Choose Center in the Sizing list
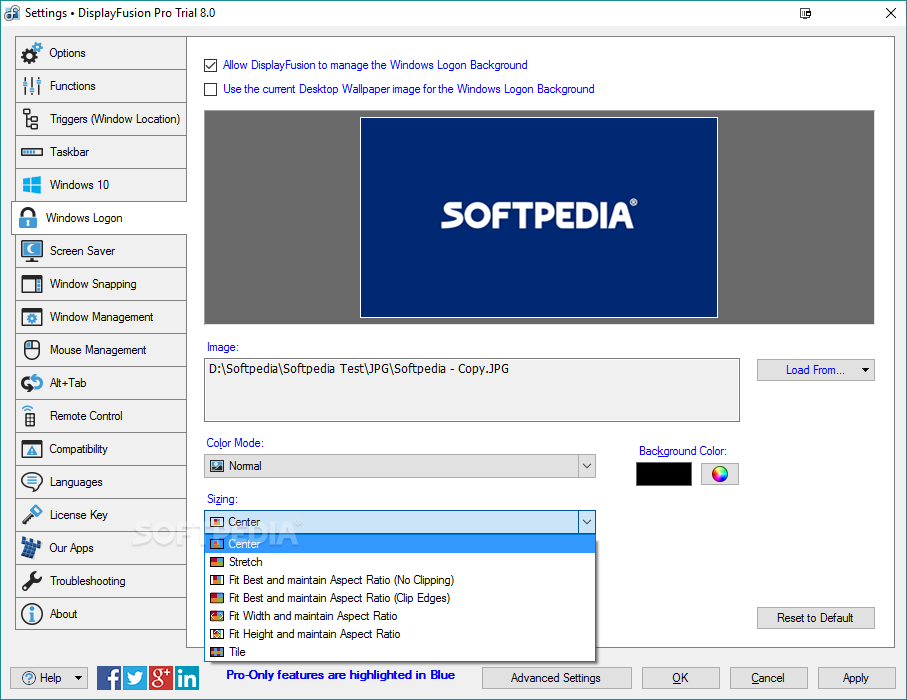Screen dimensions: 907x700 click(x=400, y=544)
